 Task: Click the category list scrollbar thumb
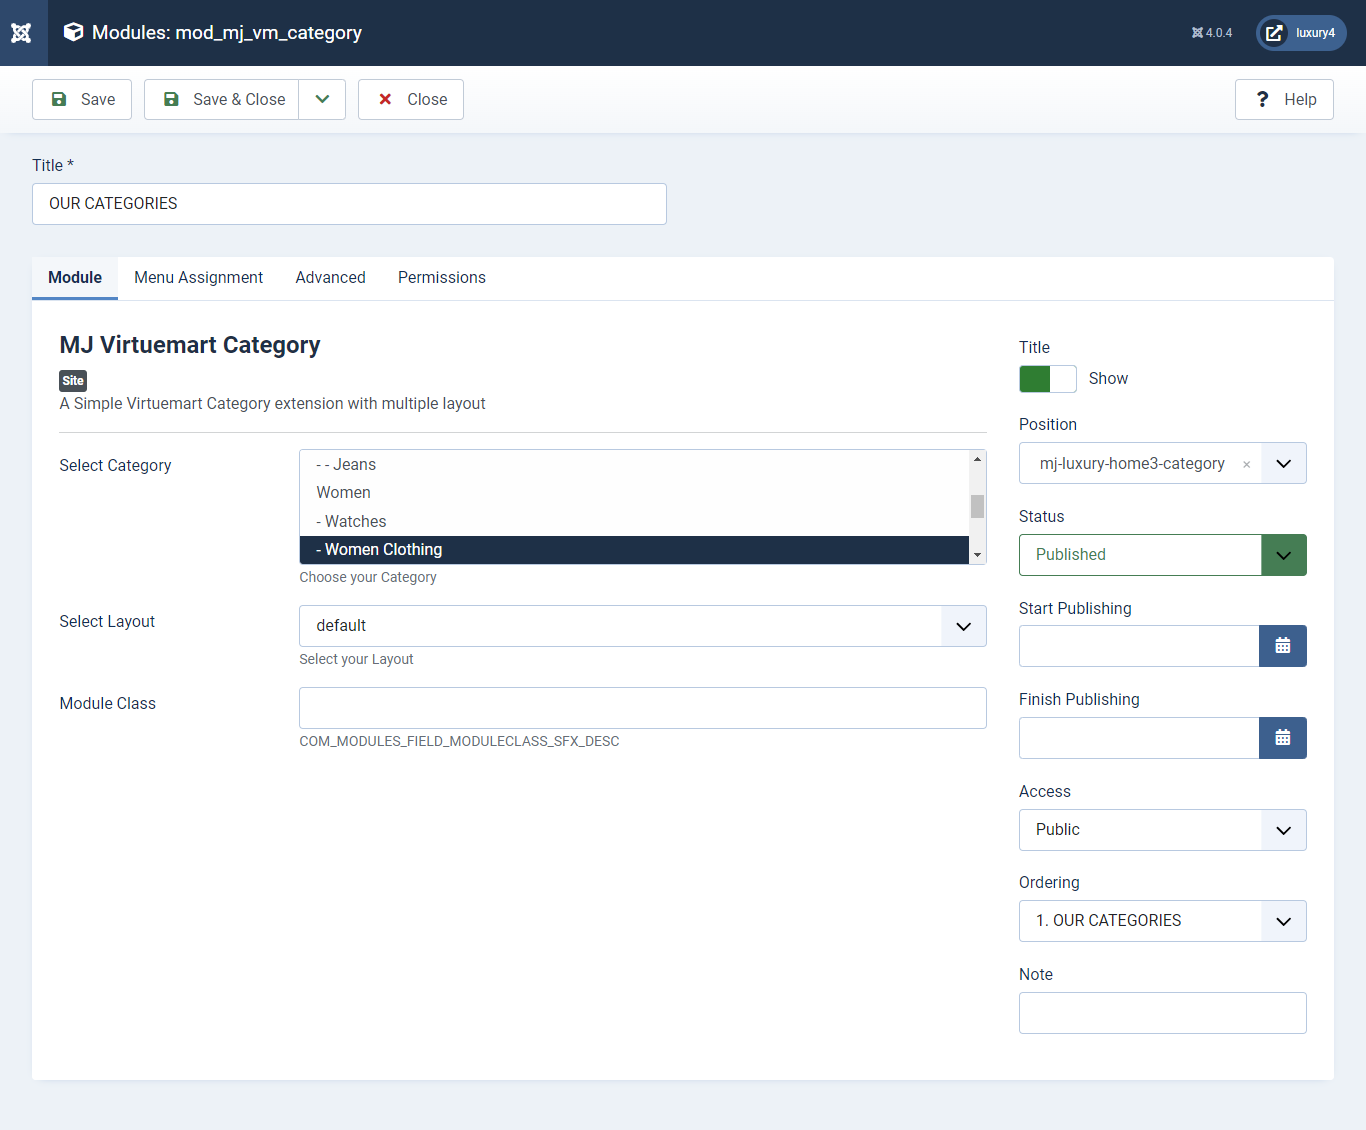tap(978, 506)
